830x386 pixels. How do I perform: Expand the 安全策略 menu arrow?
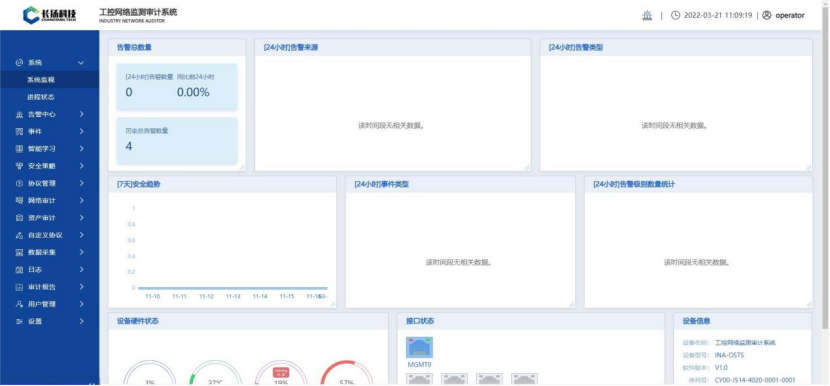pyautogui.click(x=82, y=166)
